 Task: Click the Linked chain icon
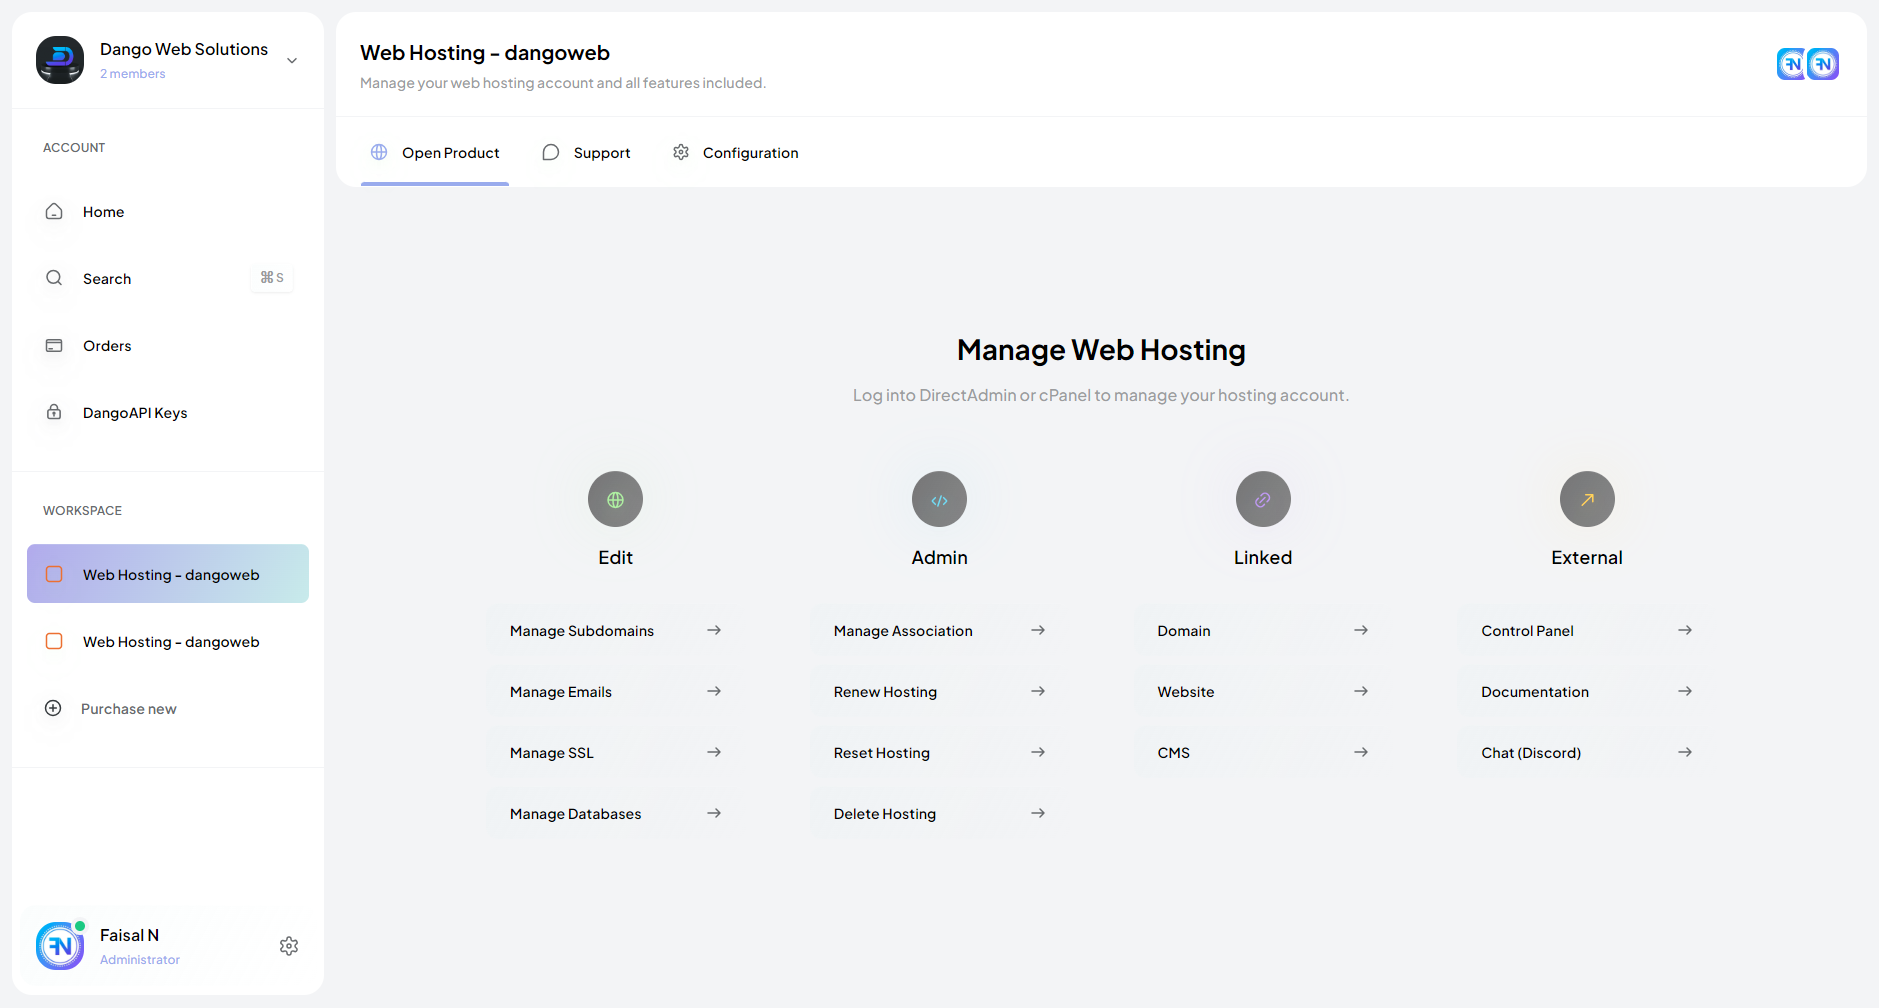1263,499
